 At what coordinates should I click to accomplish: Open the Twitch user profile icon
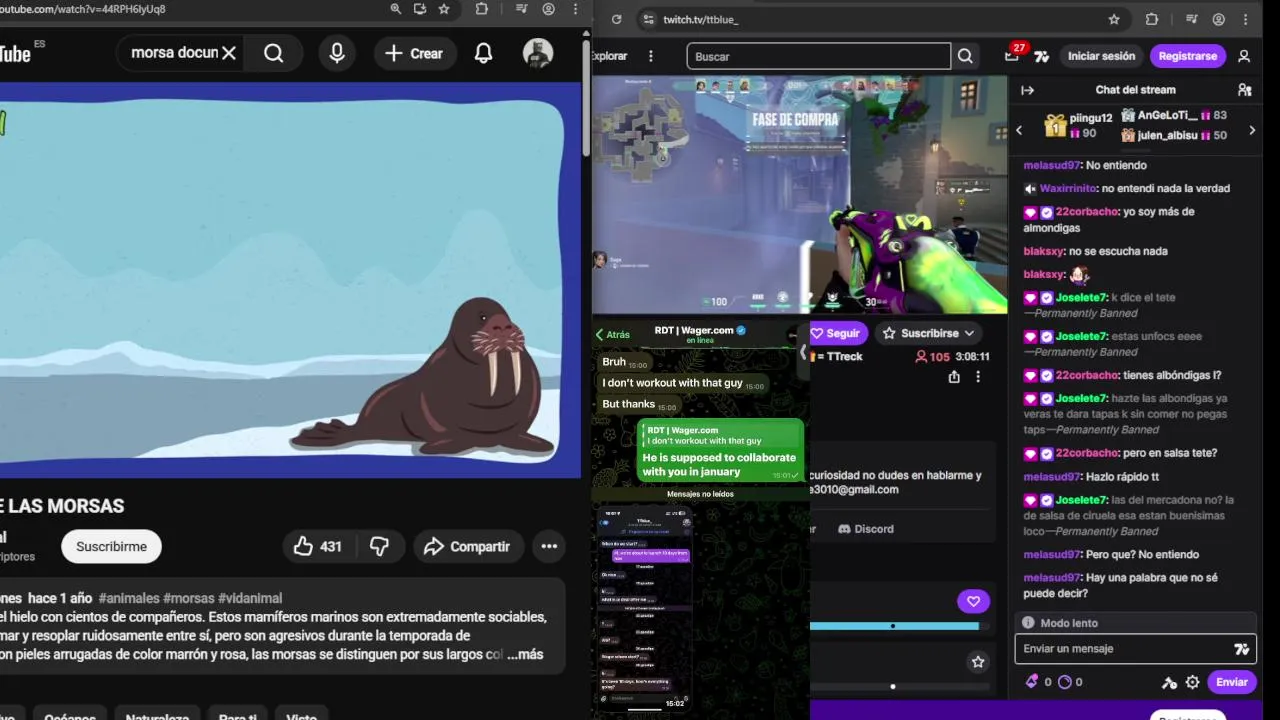coord(1244,56)
